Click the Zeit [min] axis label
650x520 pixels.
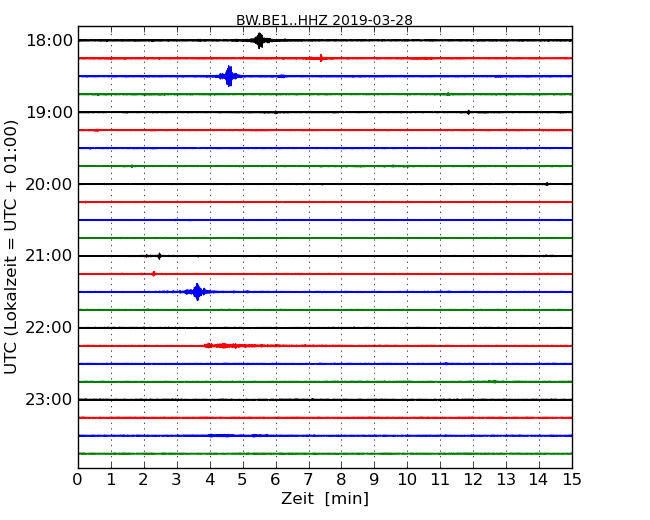[x=325, y=498]
